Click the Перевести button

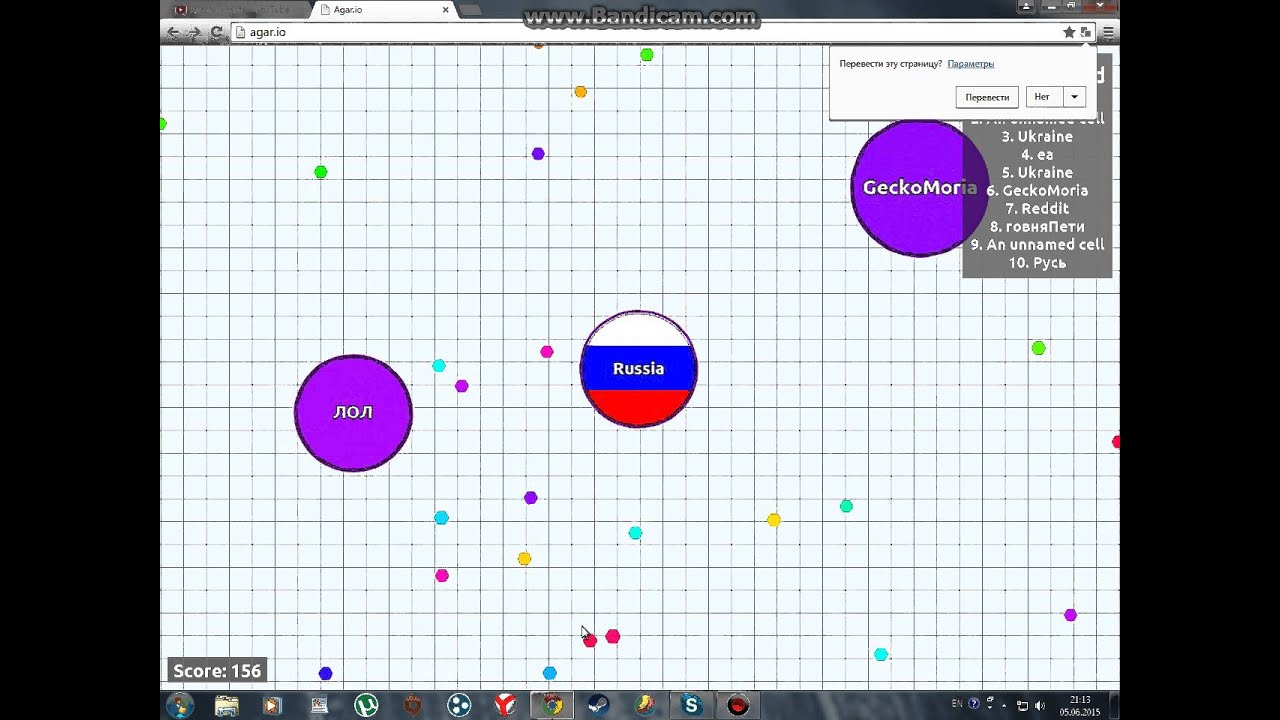(x=987, y=97)
